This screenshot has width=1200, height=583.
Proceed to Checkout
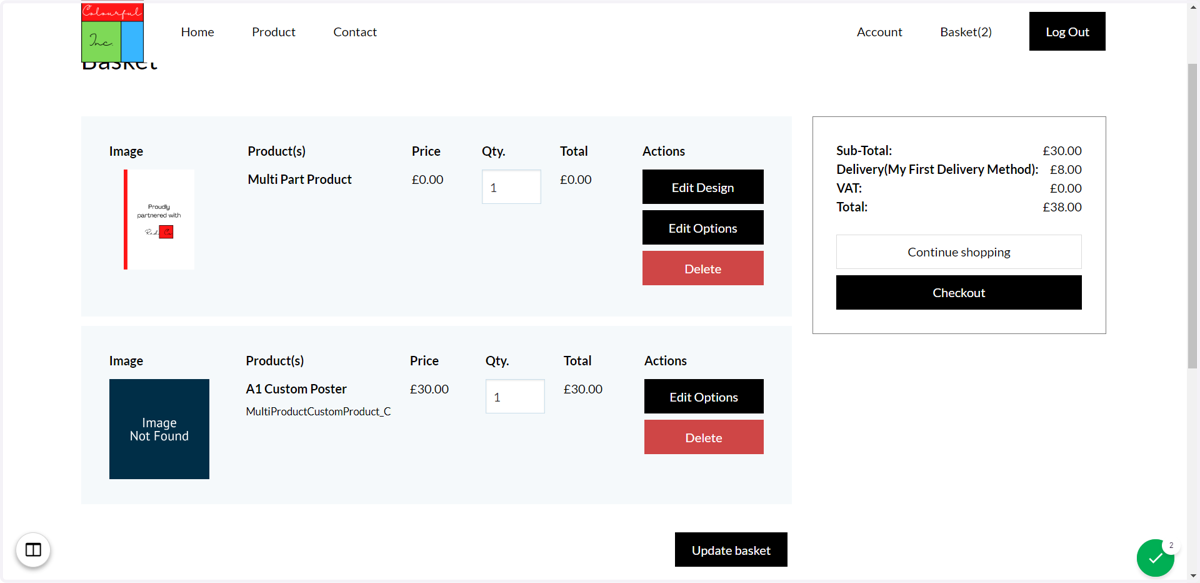click(959, 292)
